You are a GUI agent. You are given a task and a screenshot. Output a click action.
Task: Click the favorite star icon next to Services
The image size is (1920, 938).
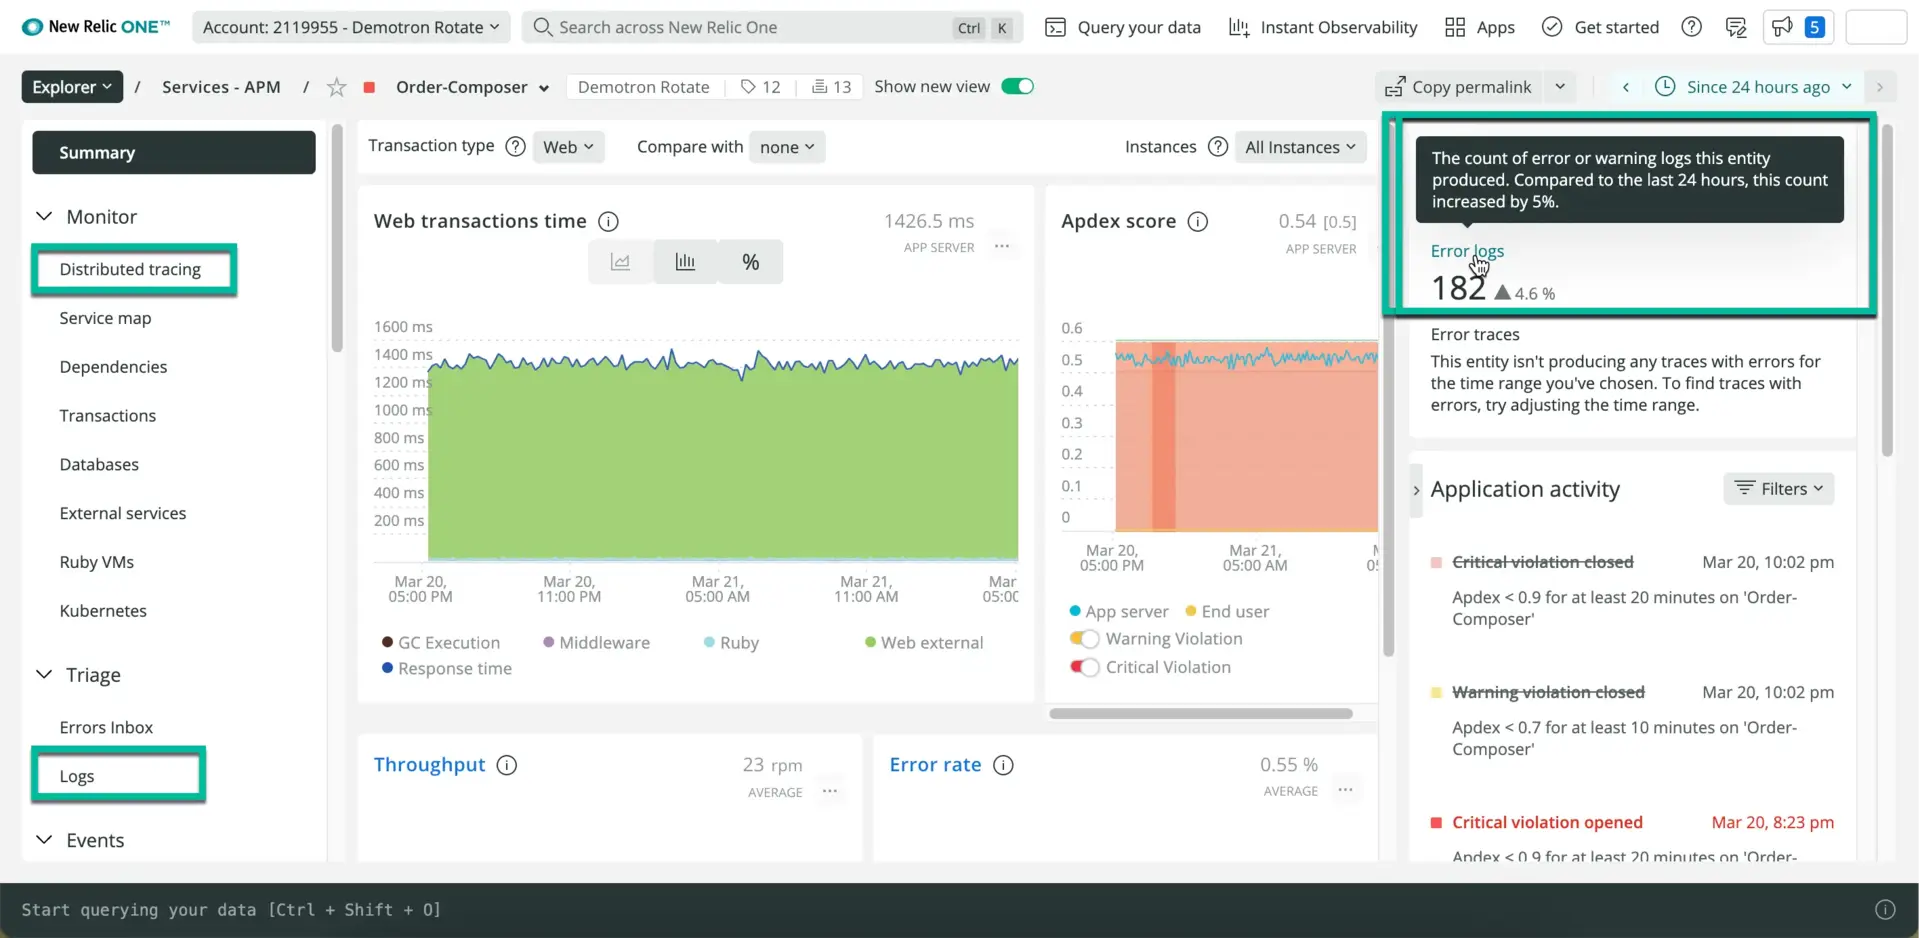[337, 87]
